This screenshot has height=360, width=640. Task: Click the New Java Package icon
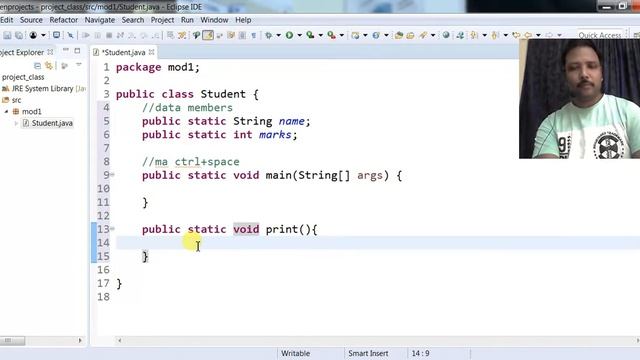pos(356,36)
